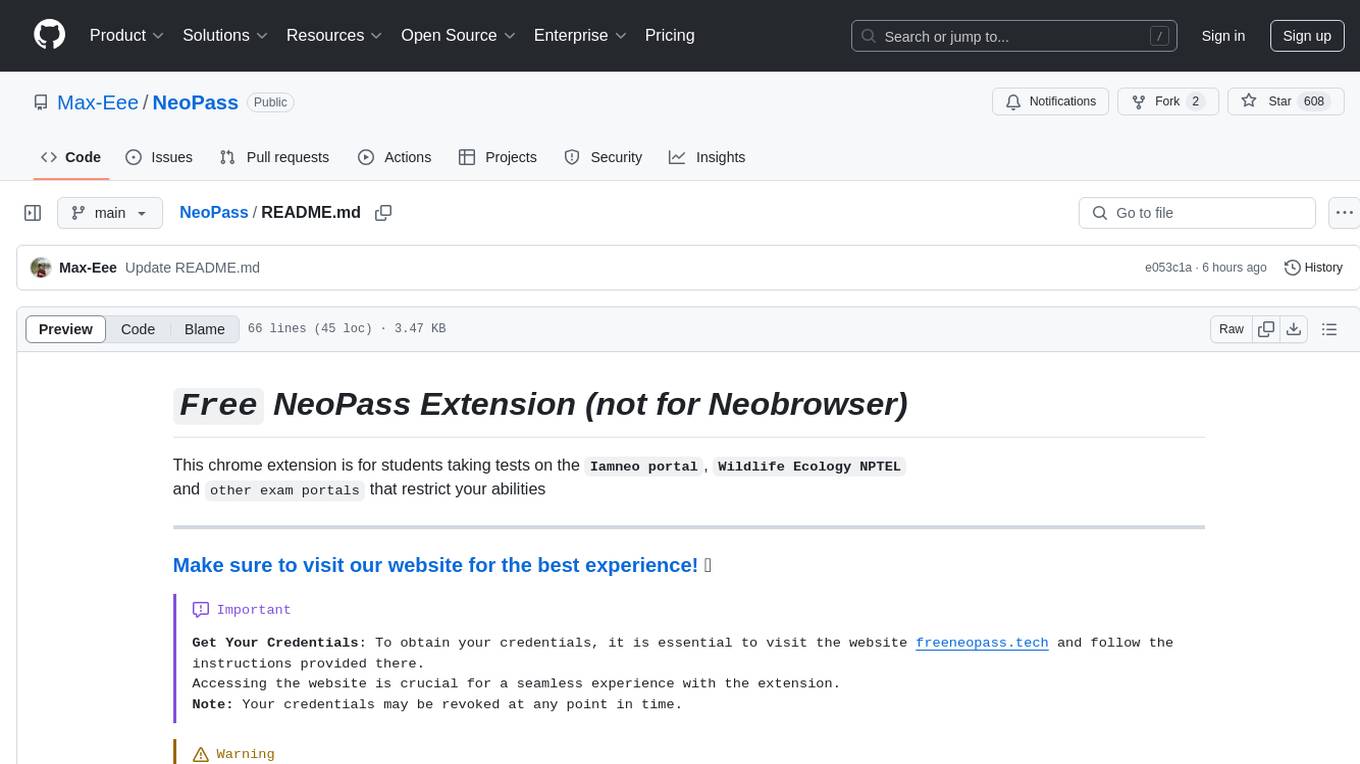The width and height of the screenshot is (1360, 764).
Task: Click the Warning callout icon
Action: click(201, 754)
